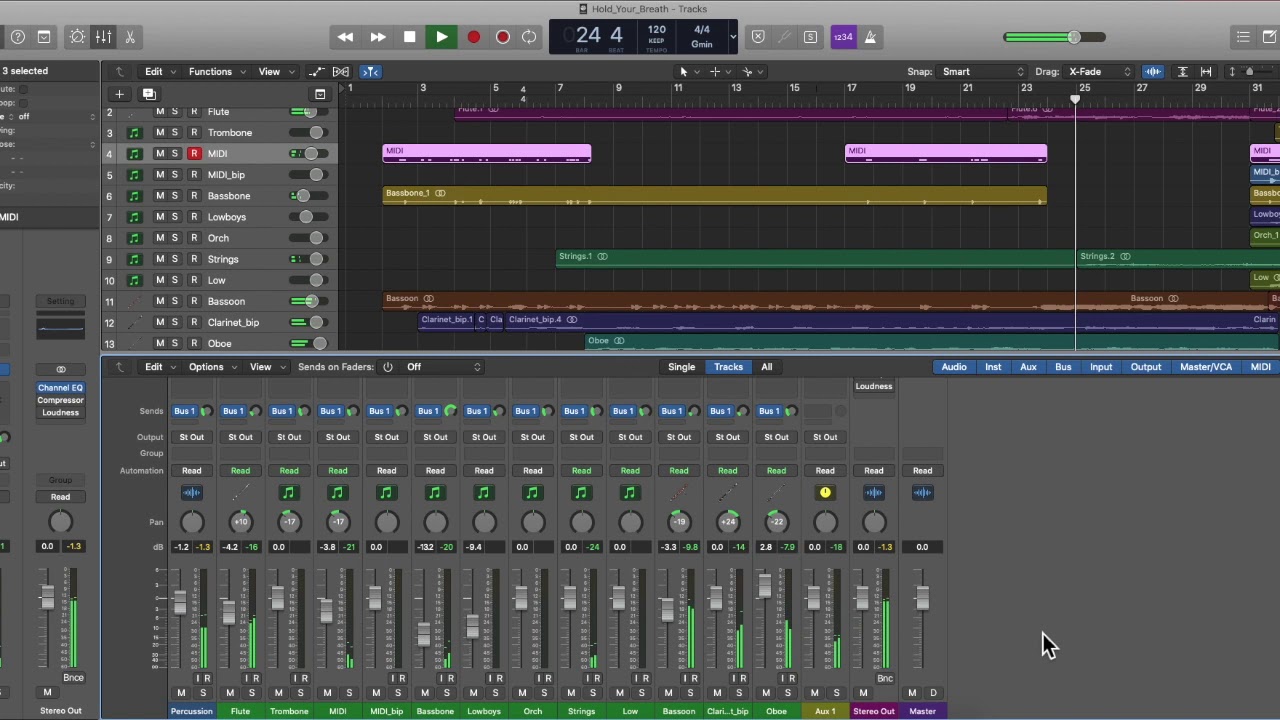Open the Sends on Faders Off dropdown

click(x=442, y=367)
